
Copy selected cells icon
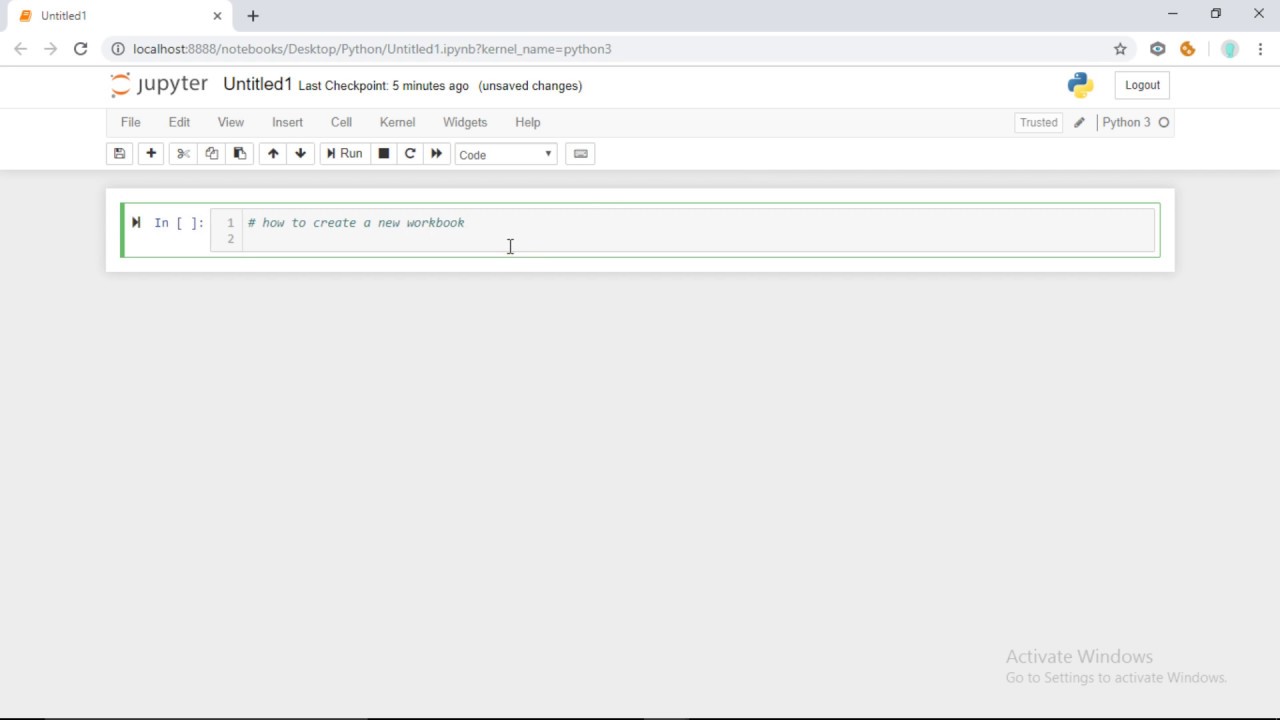tap(211, 154)
